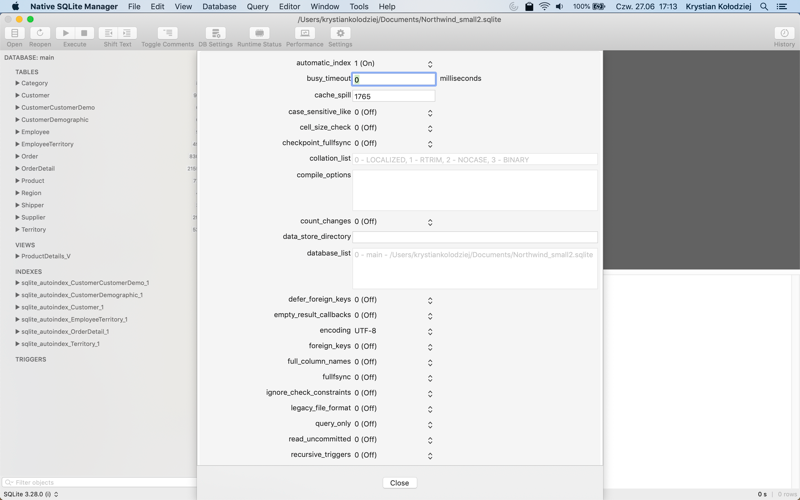Expand the OrderDetail table
Image resolution: width=800 pixels, height=500 pixels.
(17, 168)
